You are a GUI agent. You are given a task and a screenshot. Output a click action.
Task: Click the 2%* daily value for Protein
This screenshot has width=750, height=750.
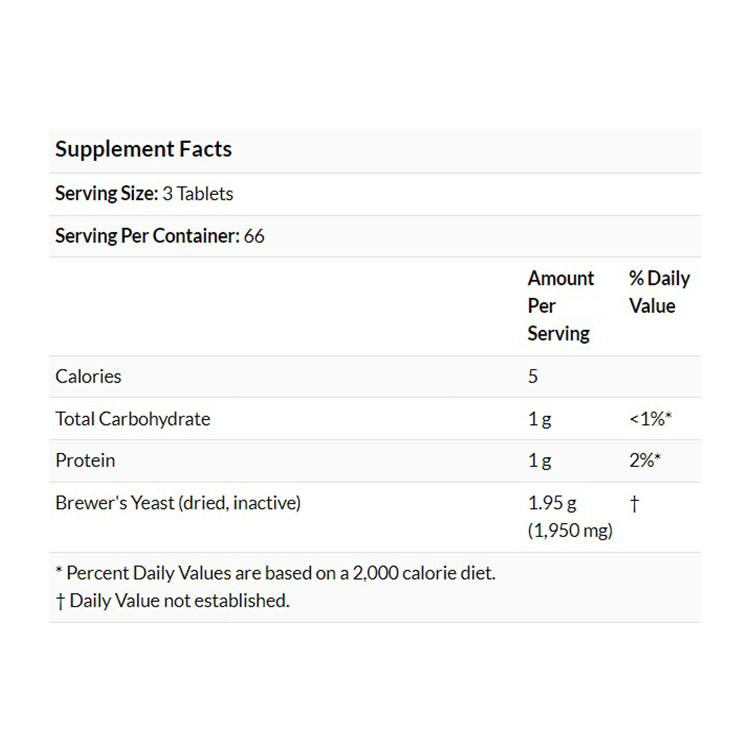[x=645, y=461]
